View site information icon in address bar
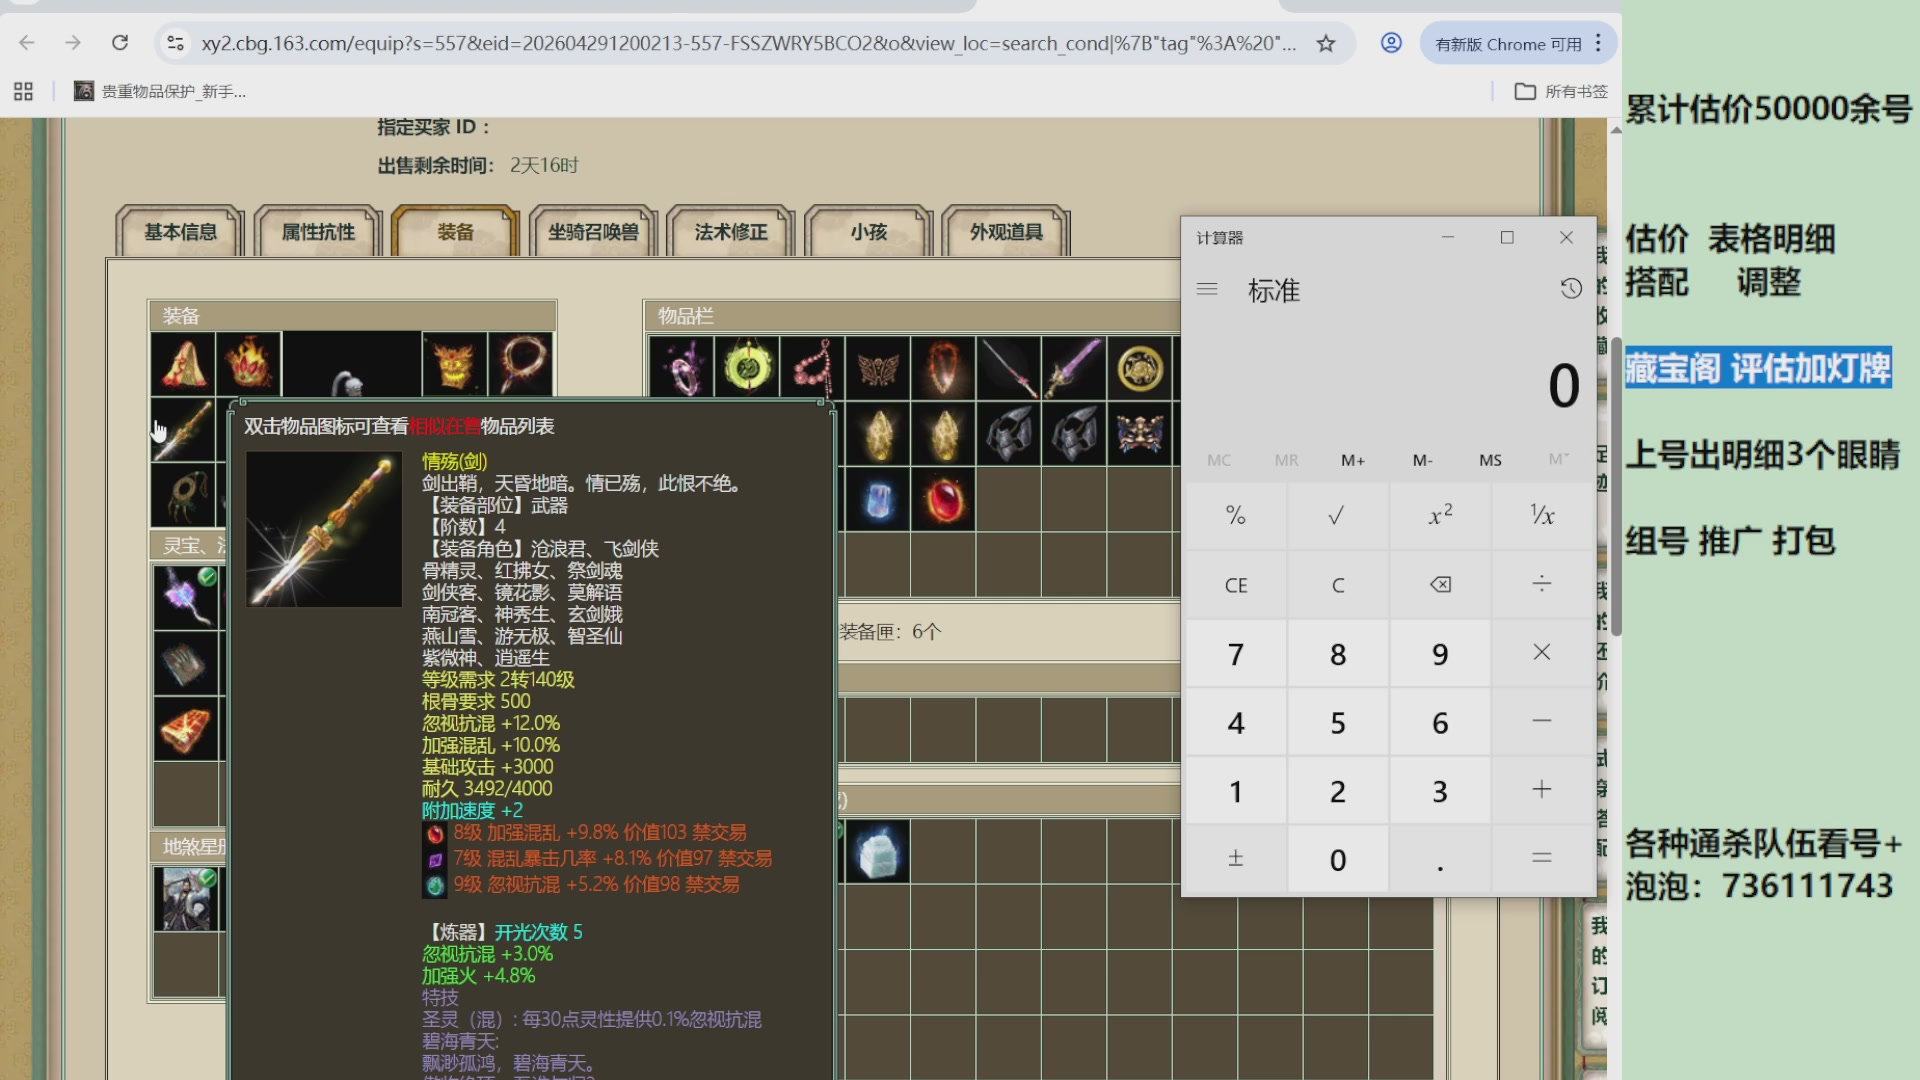The width and height of the screenshot is (1920, 1080). click(x=176, y=43)
